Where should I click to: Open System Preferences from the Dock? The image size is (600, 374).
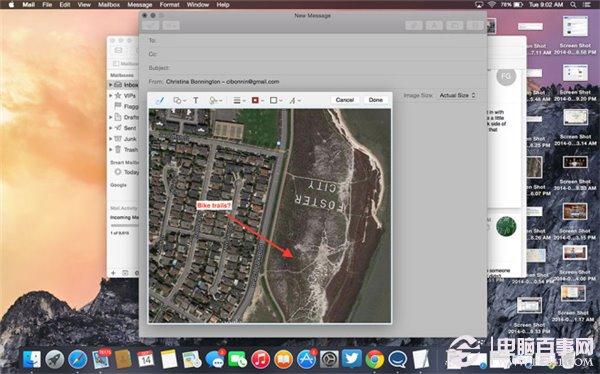click(x=329, y=359)
